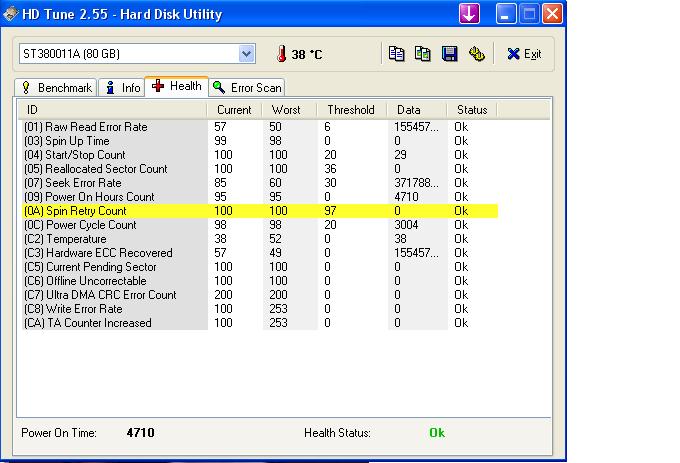Click the Threshold column header
The height and width of the screenshot is (463, 680).
click(351, 110)
